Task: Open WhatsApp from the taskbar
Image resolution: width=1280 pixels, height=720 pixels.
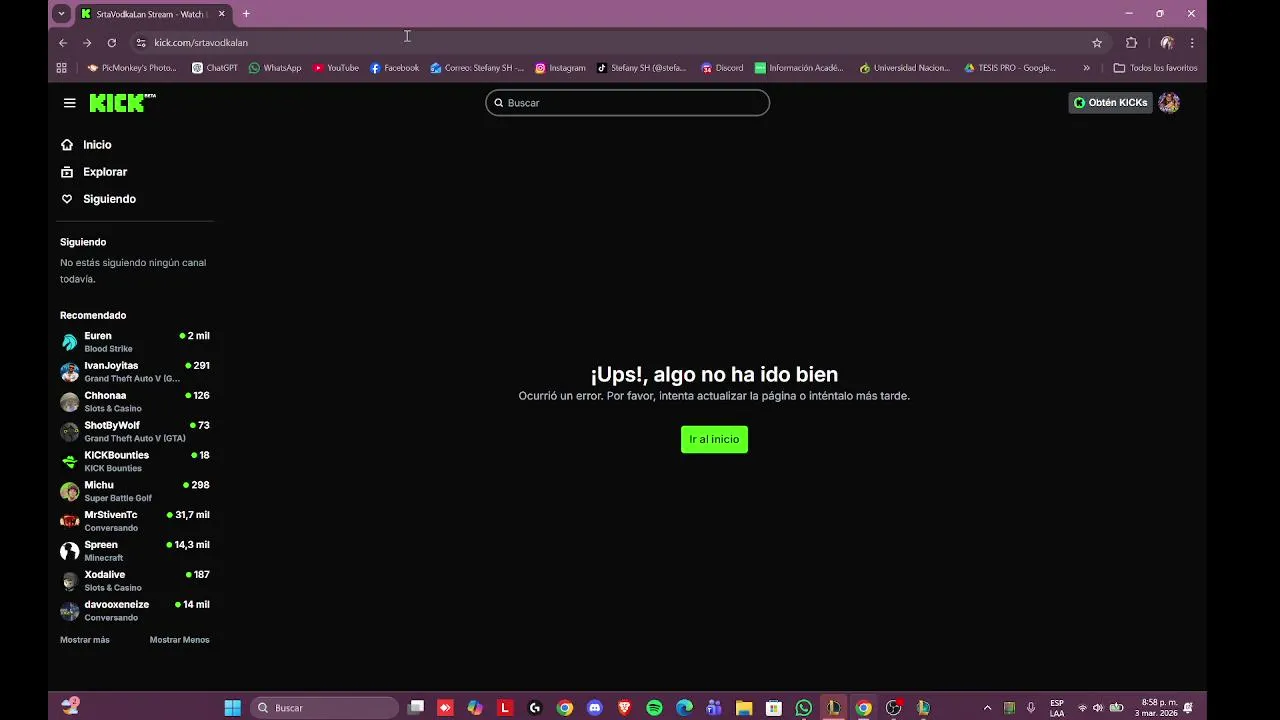Action: point(804,708)
